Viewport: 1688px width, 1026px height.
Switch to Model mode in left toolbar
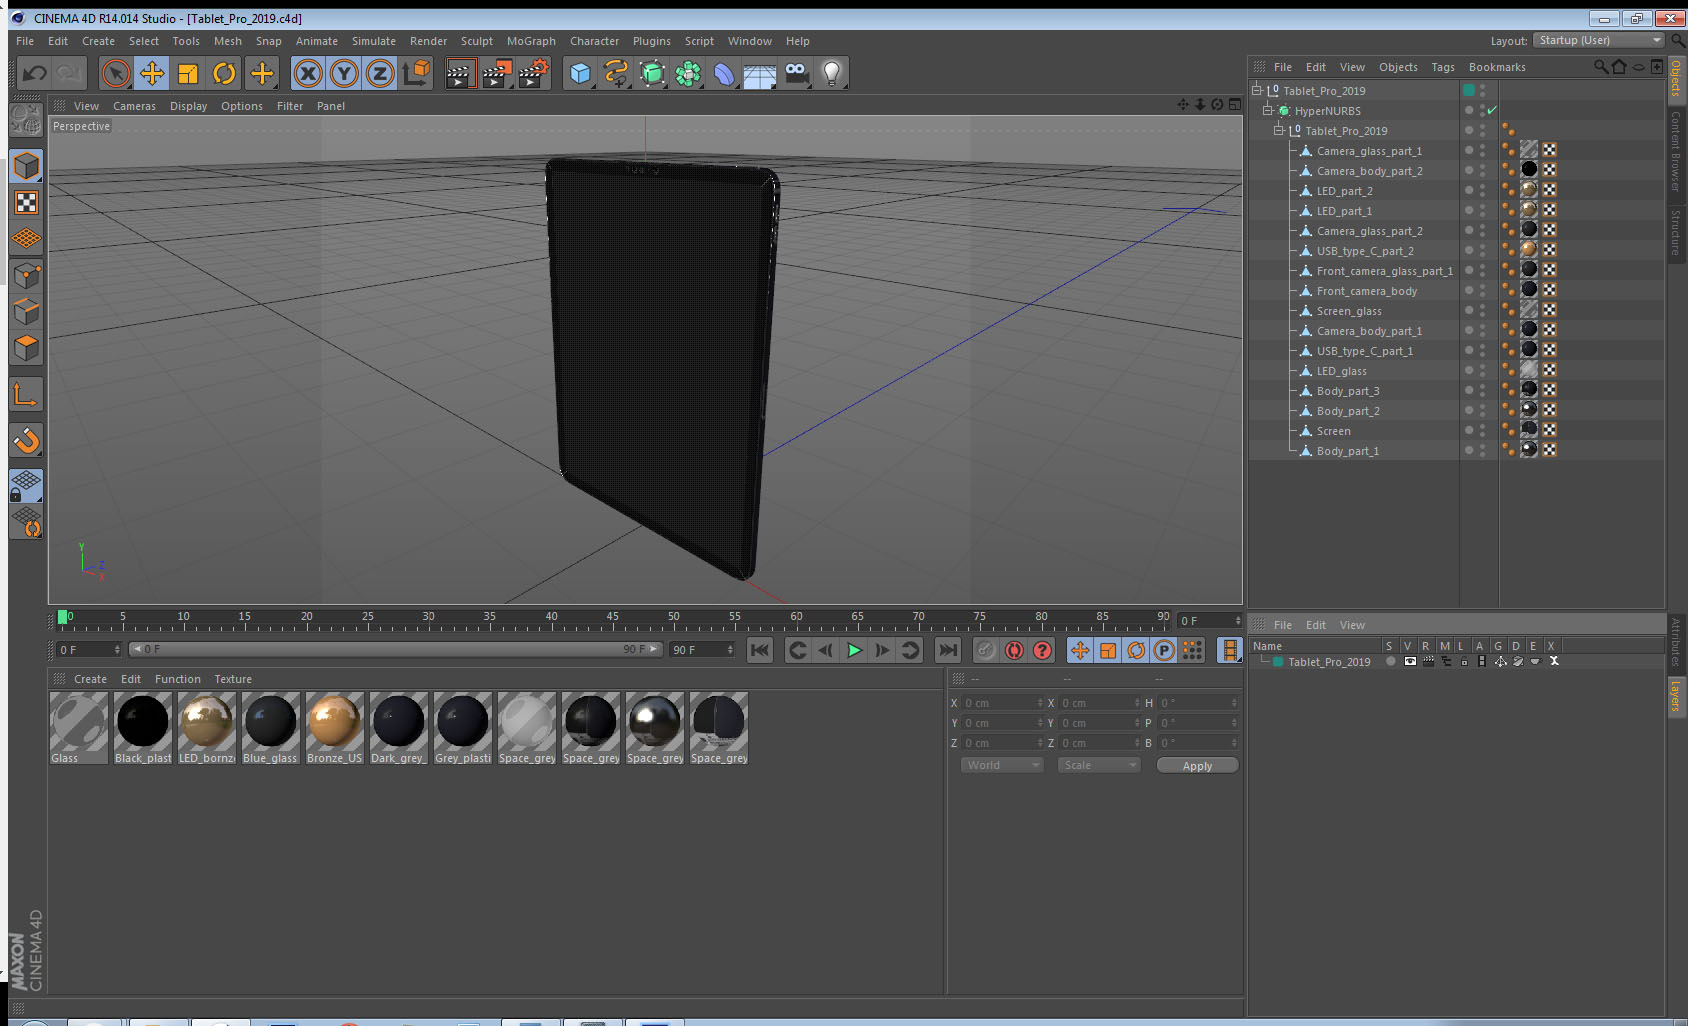(26, 166)
